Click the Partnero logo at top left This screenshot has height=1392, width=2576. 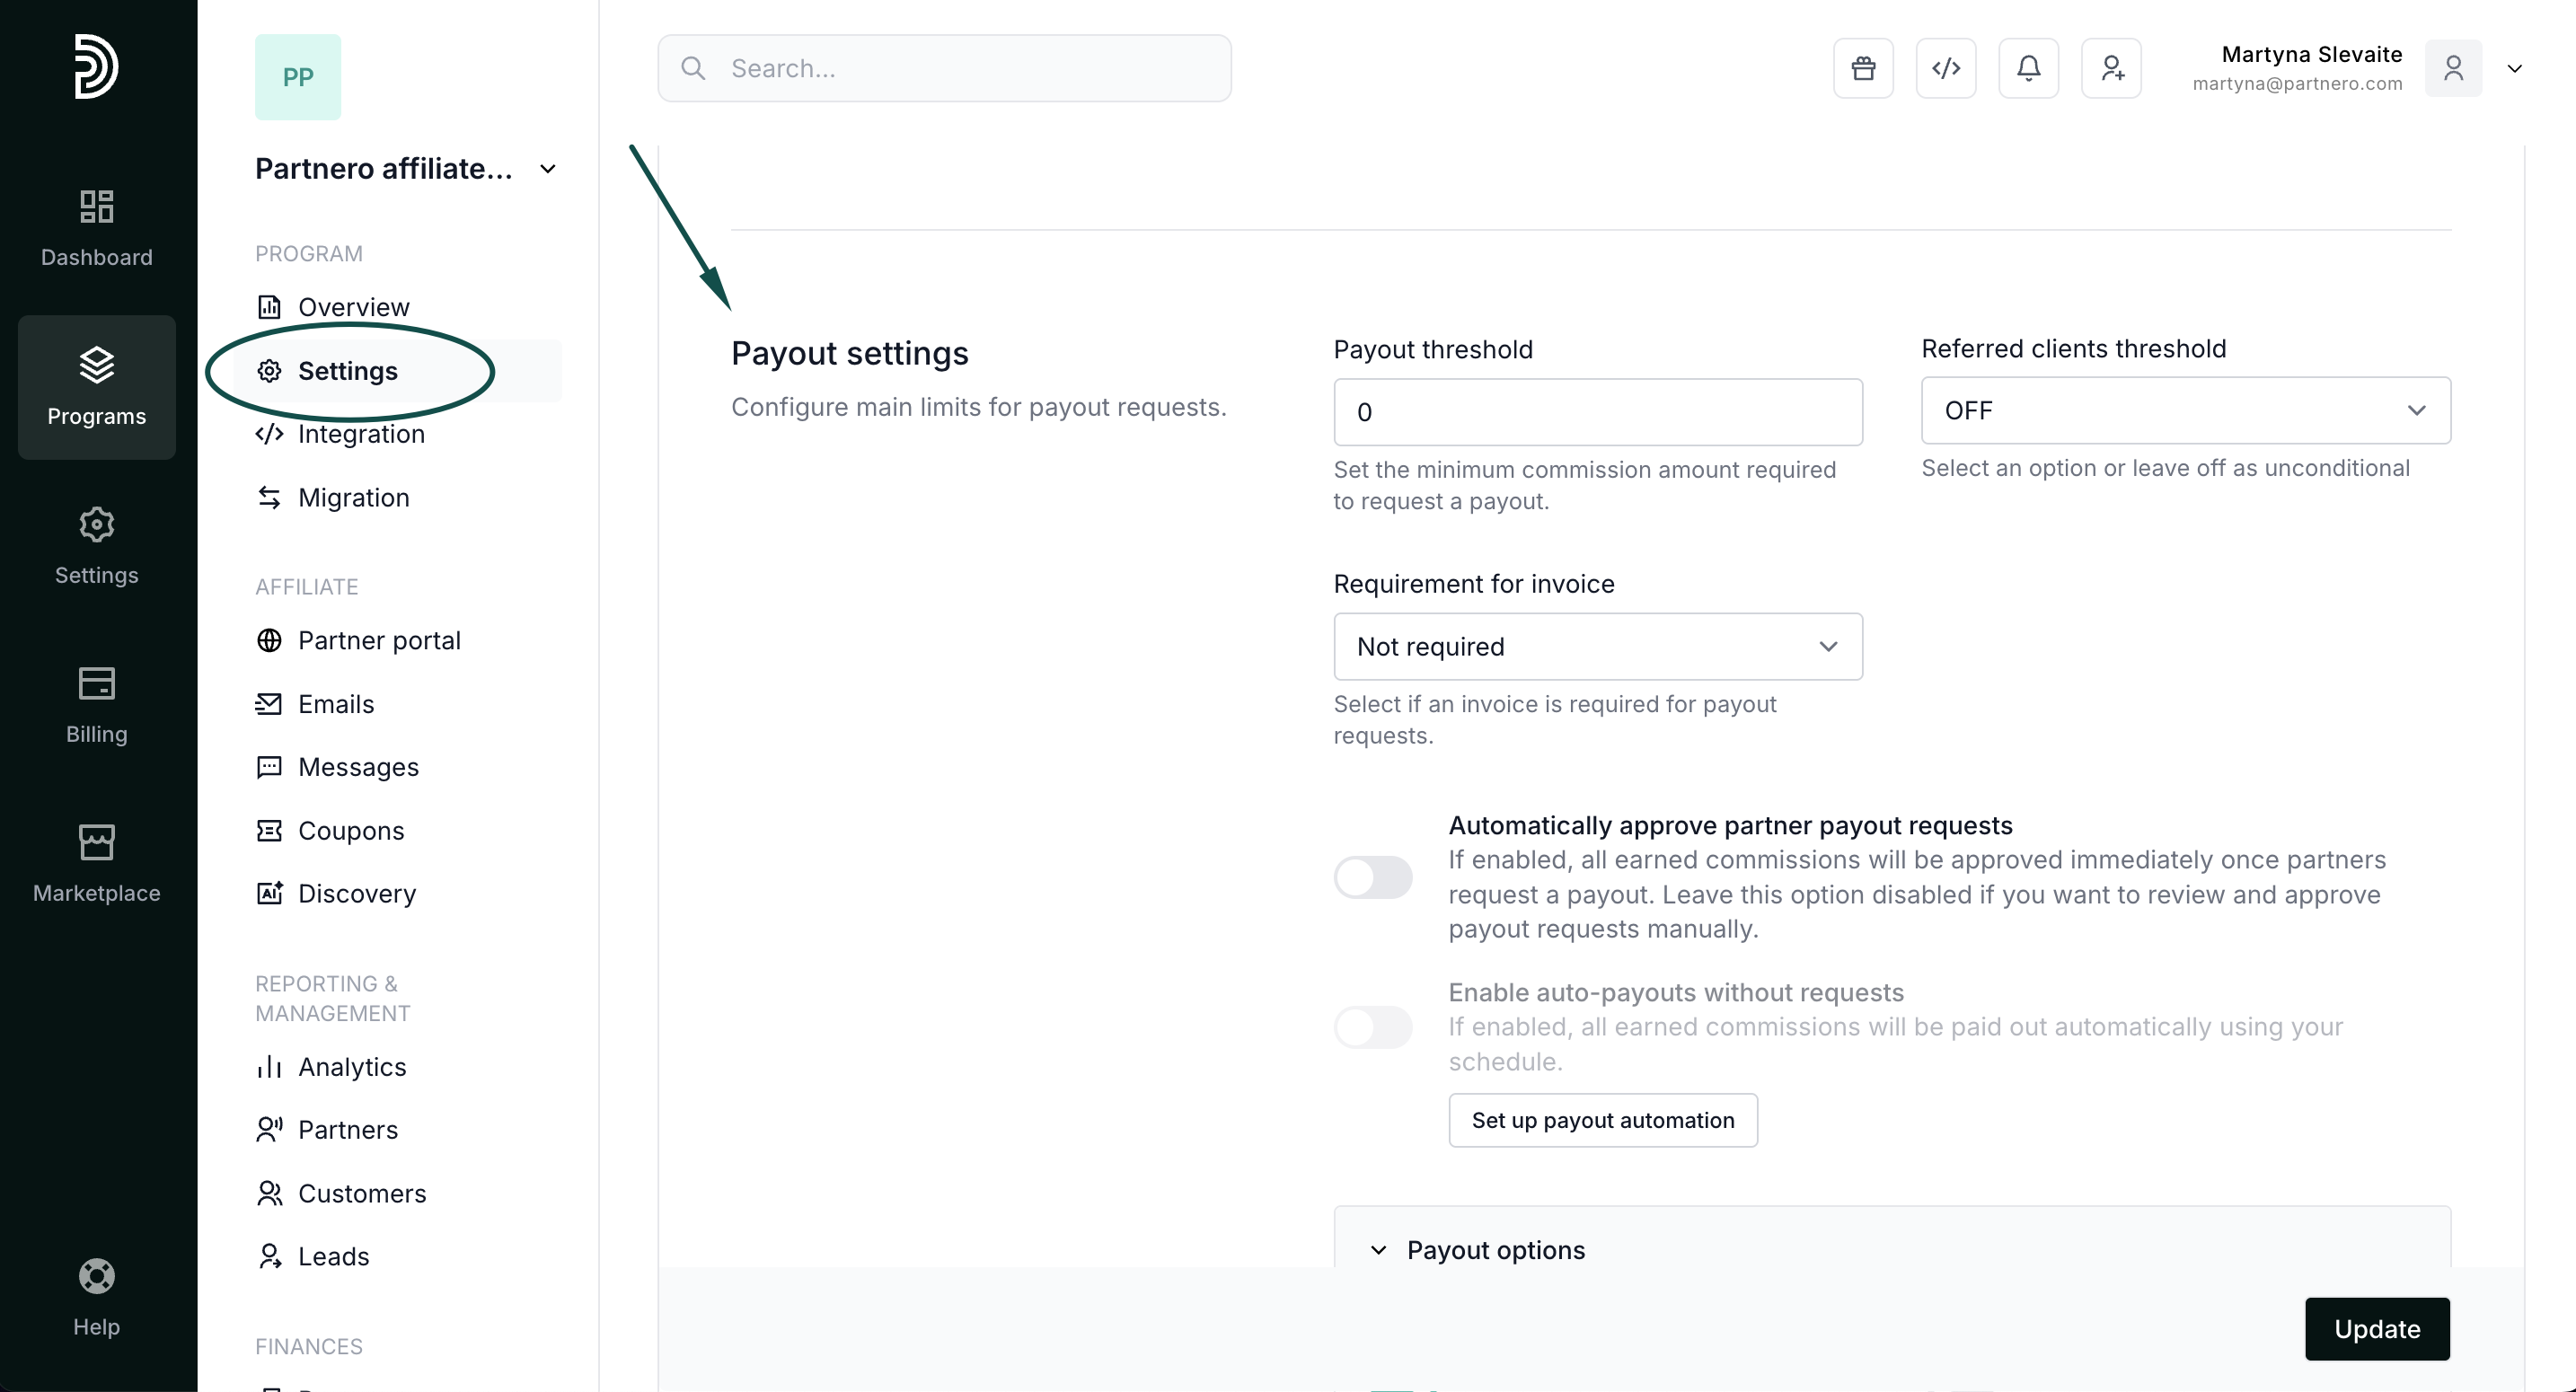96,66
